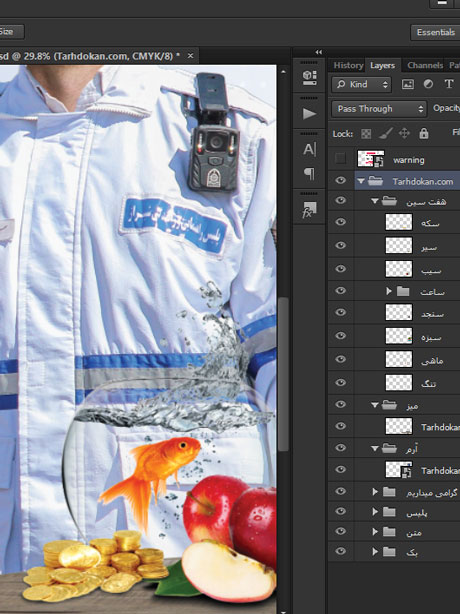Click the سکه layer thumbnail
The height and width of the screenshot is (614, 460).
pos(399,222)
